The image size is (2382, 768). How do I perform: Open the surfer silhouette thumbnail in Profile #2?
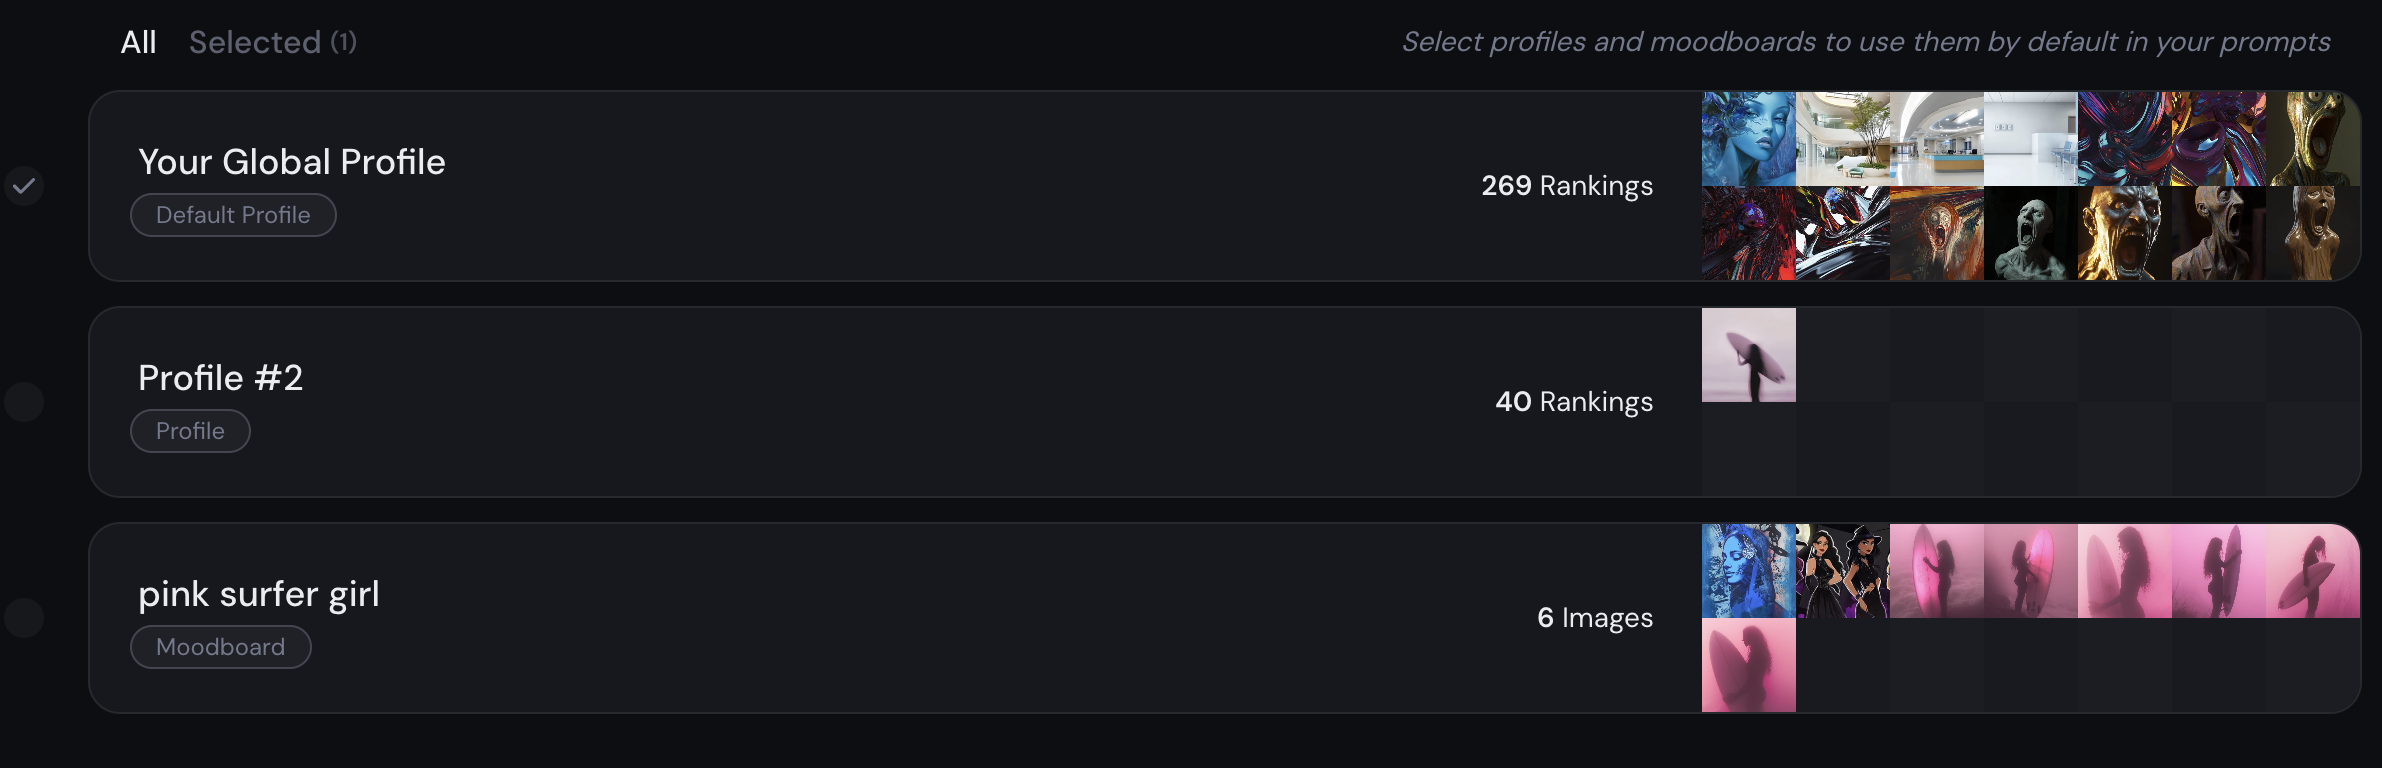[1749, 355]
